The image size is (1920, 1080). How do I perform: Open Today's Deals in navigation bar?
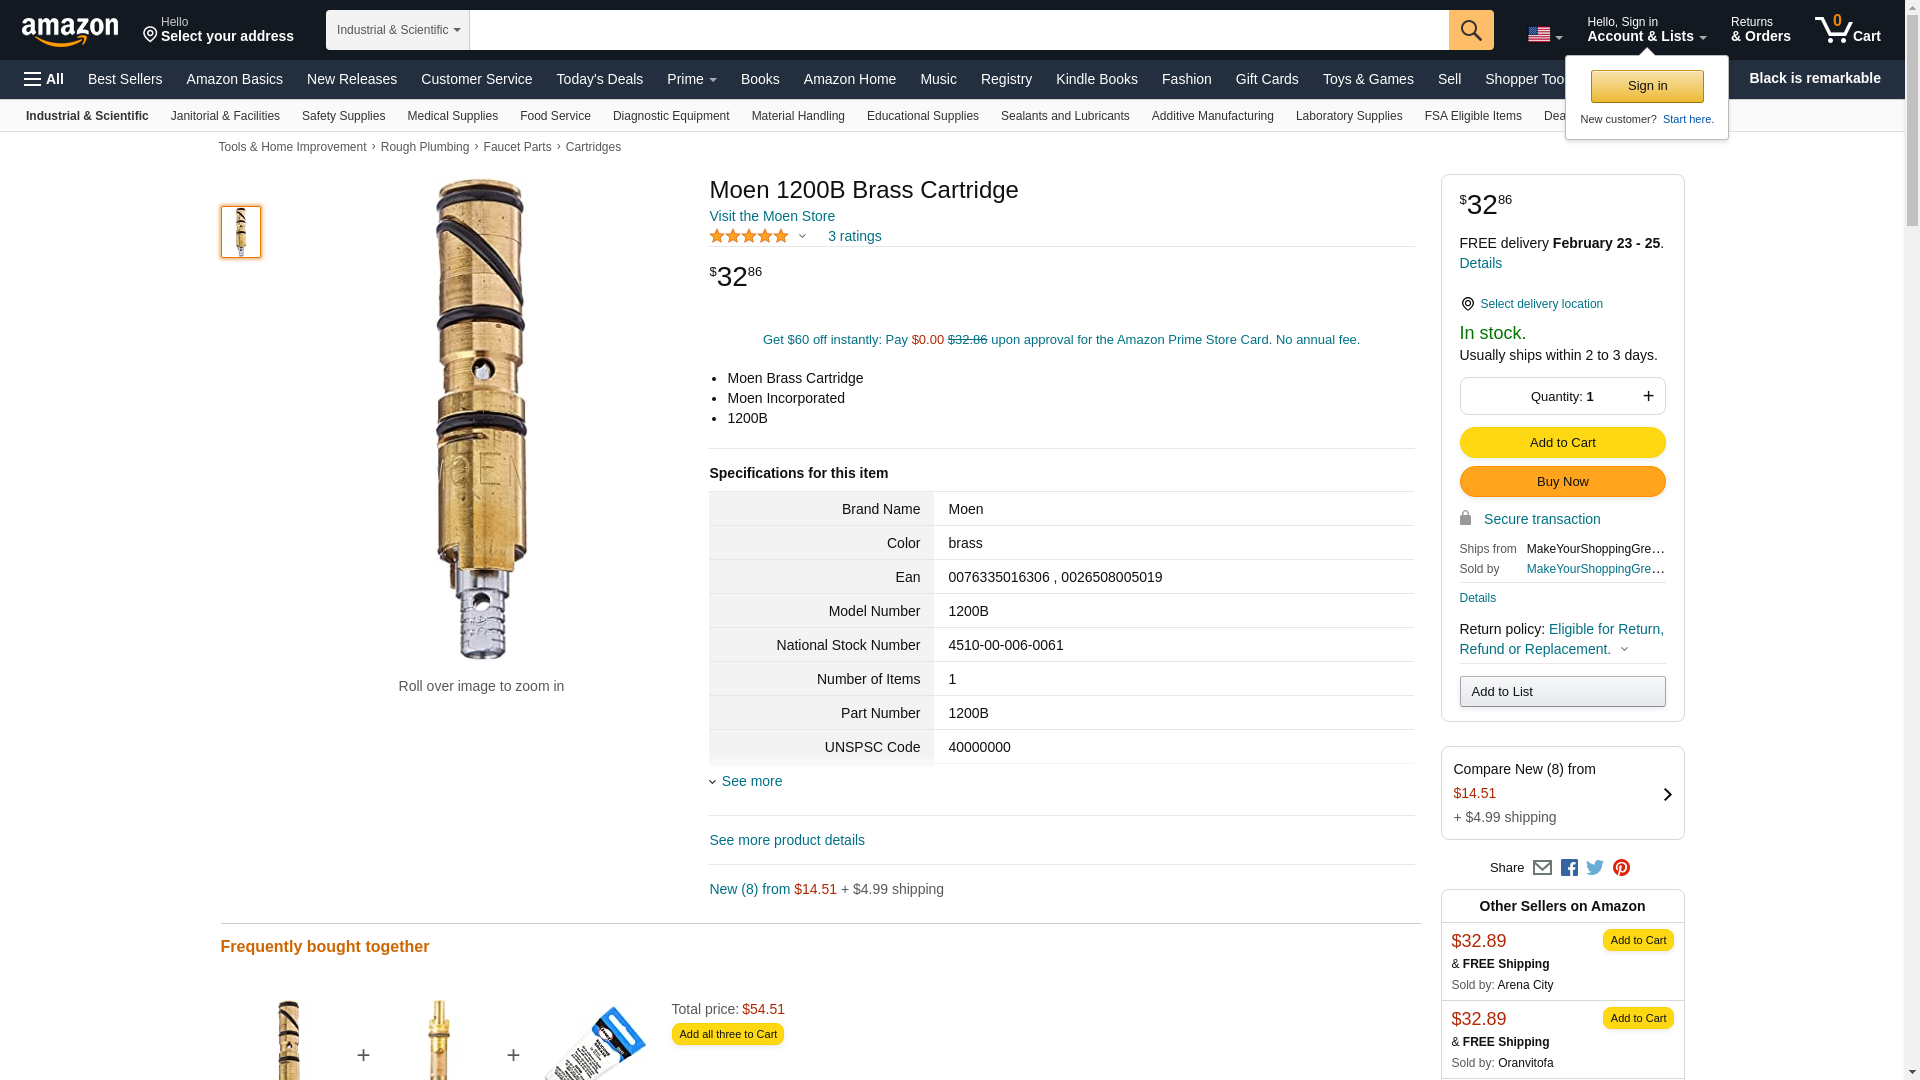point(599,79)
